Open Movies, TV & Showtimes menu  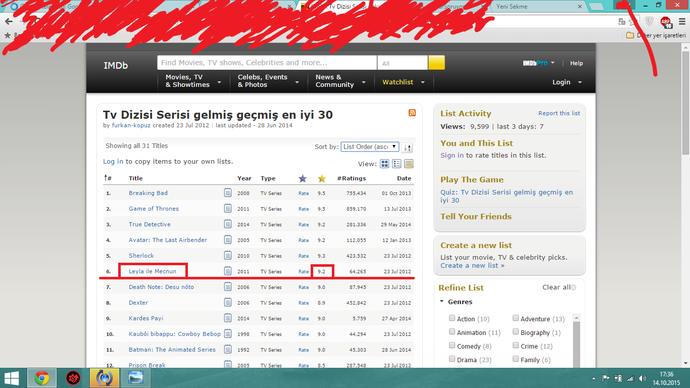[x=193, y=81]
